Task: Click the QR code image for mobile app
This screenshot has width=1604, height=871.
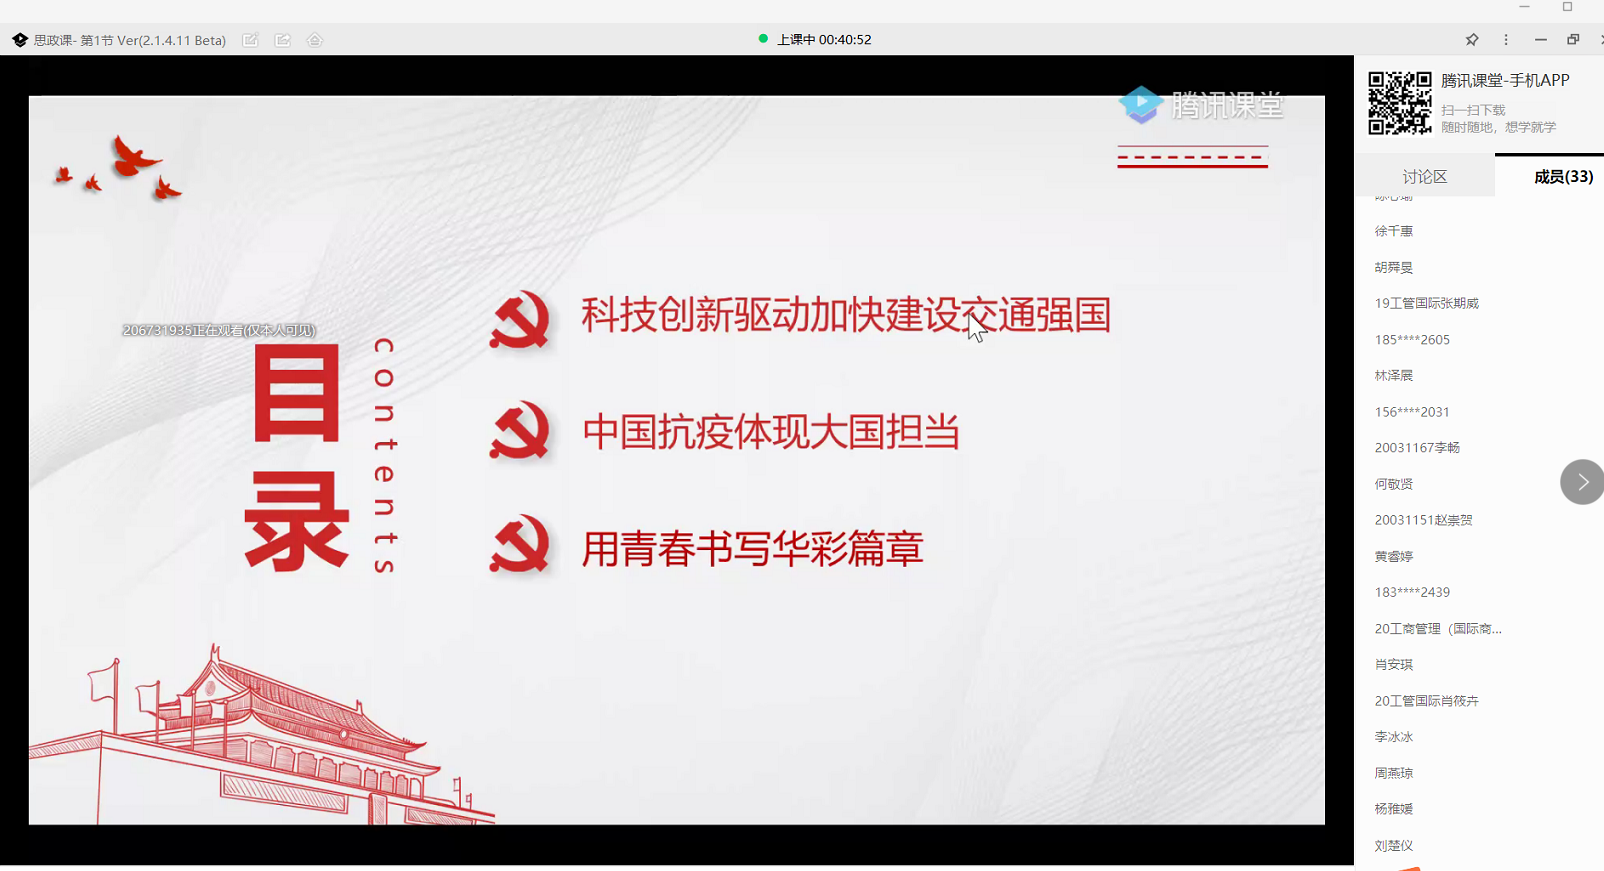Action: click(1399, 103)
